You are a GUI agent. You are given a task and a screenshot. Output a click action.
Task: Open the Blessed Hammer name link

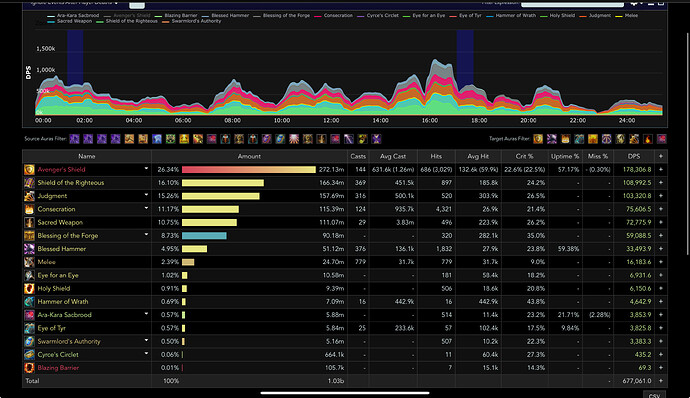click(x=62, y=249)
